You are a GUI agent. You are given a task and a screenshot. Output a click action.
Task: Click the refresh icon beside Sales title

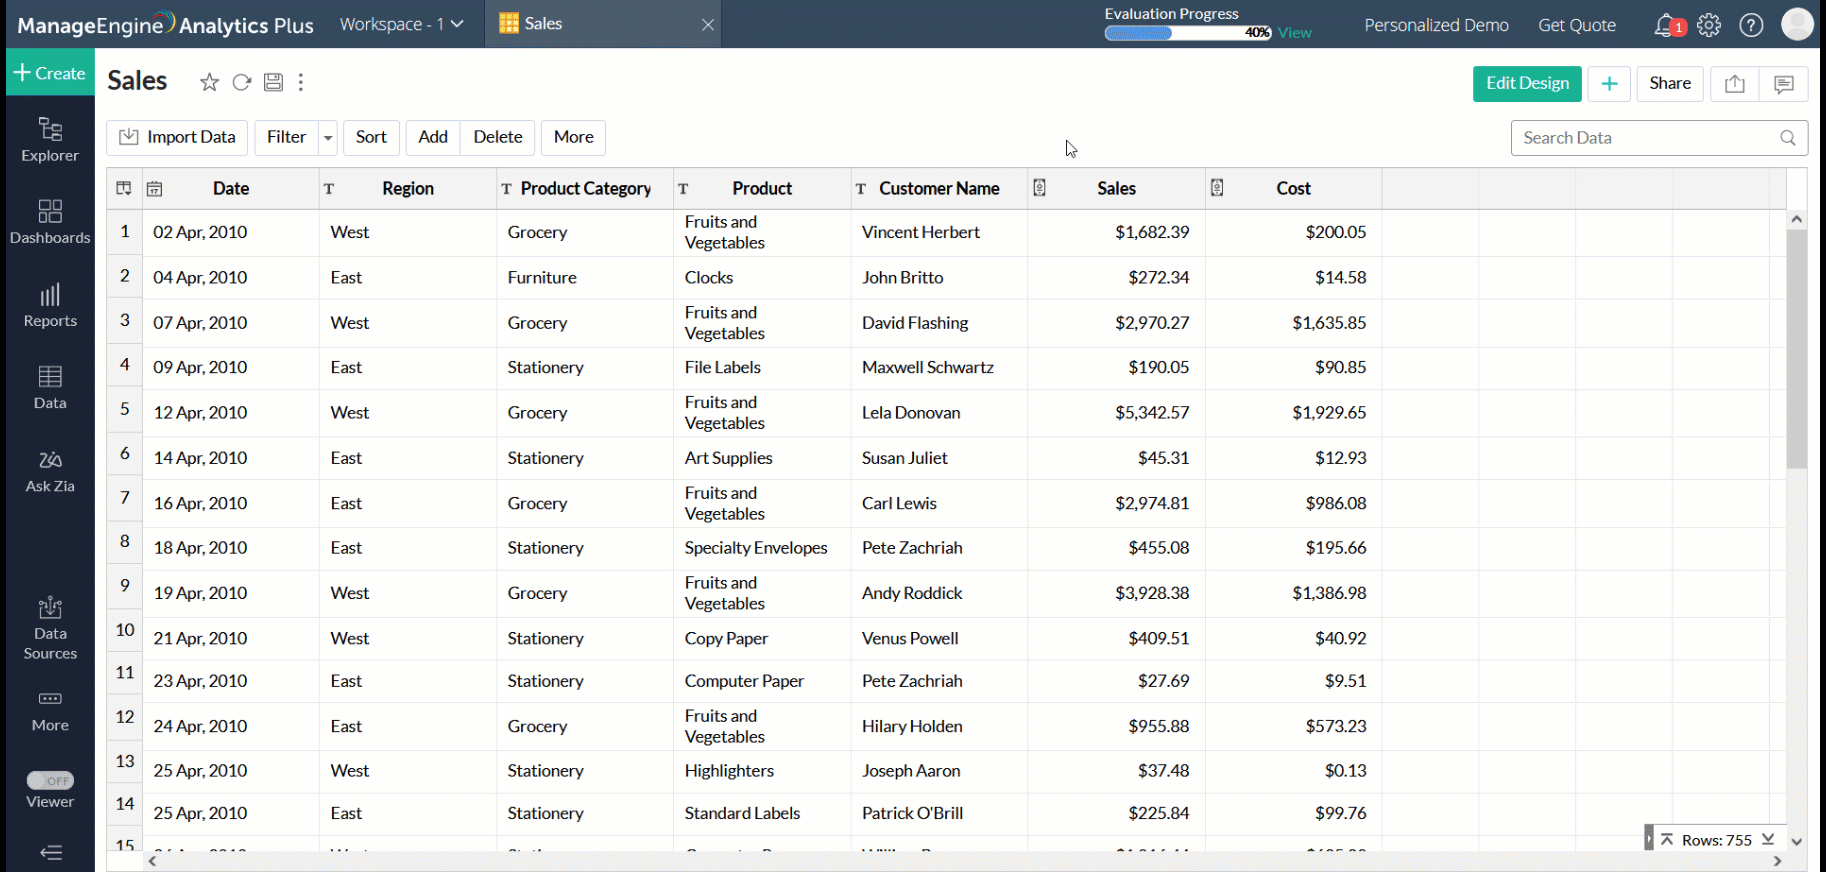tap(241, 83)
